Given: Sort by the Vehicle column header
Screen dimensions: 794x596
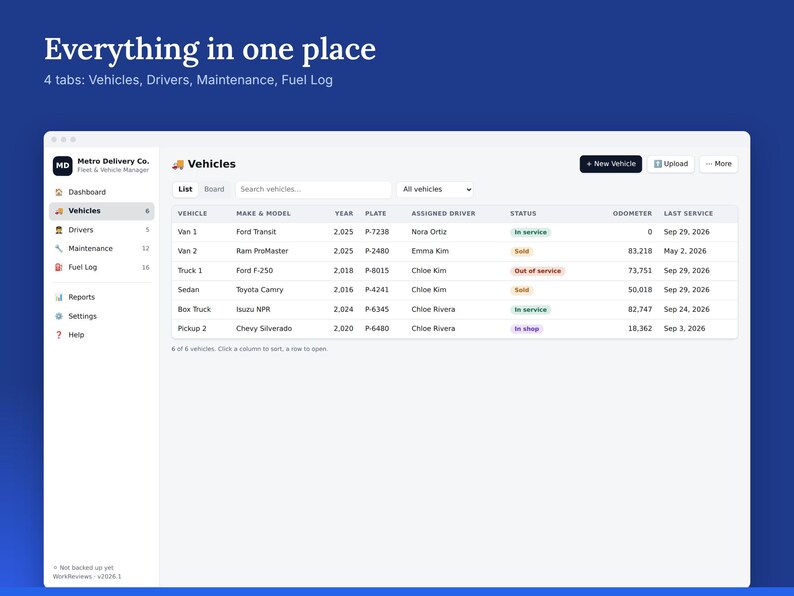Looking at the screenshot, I should click(192, 214).
